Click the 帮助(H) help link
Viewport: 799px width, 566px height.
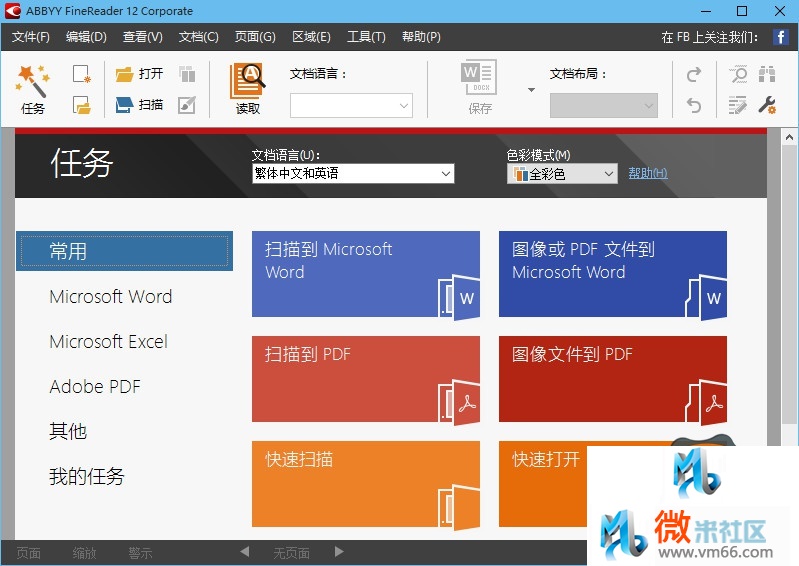pyautogui.click(x=648, y=173)
